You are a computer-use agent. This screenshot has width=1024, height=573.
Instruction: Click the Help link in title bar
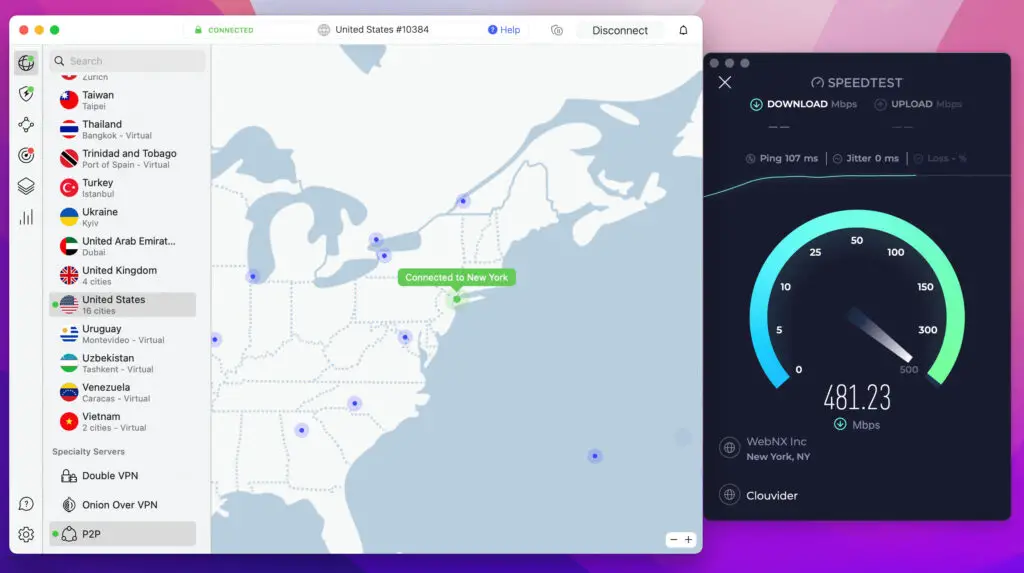click(504, 30)
